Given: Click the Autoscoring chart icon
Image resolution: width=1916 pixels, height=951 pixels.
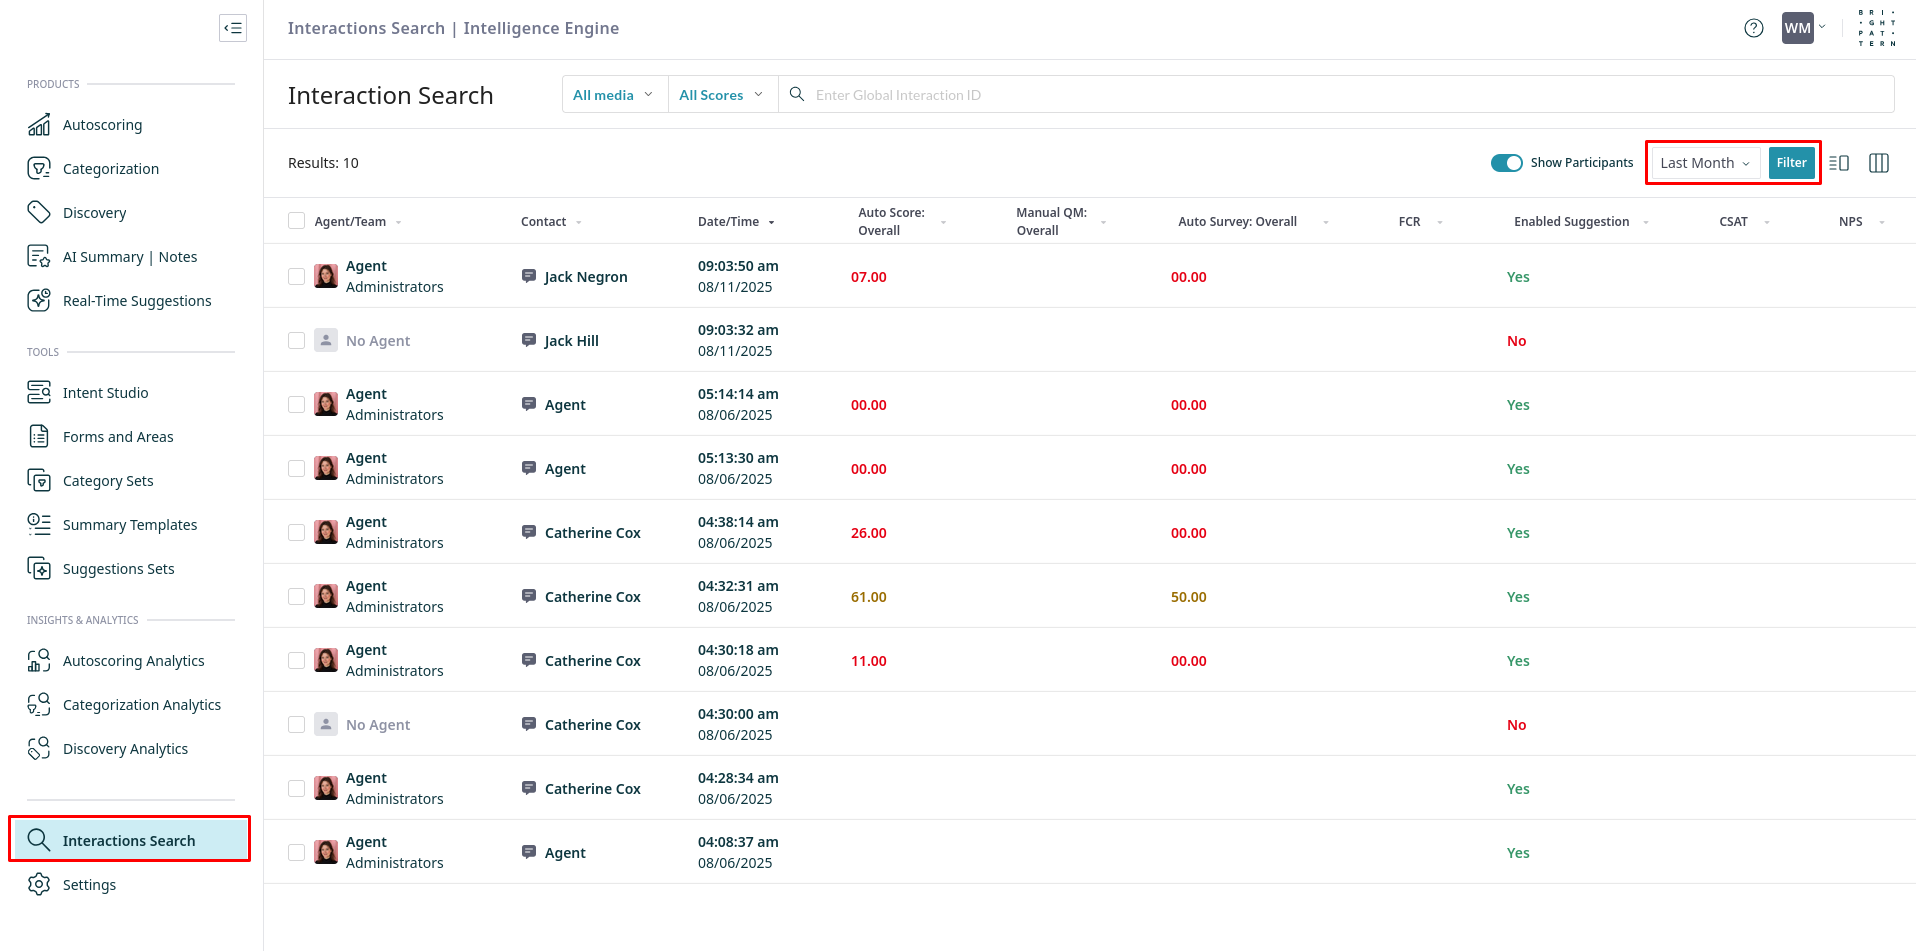Looking at the screenshot, I should coord(39,125).
